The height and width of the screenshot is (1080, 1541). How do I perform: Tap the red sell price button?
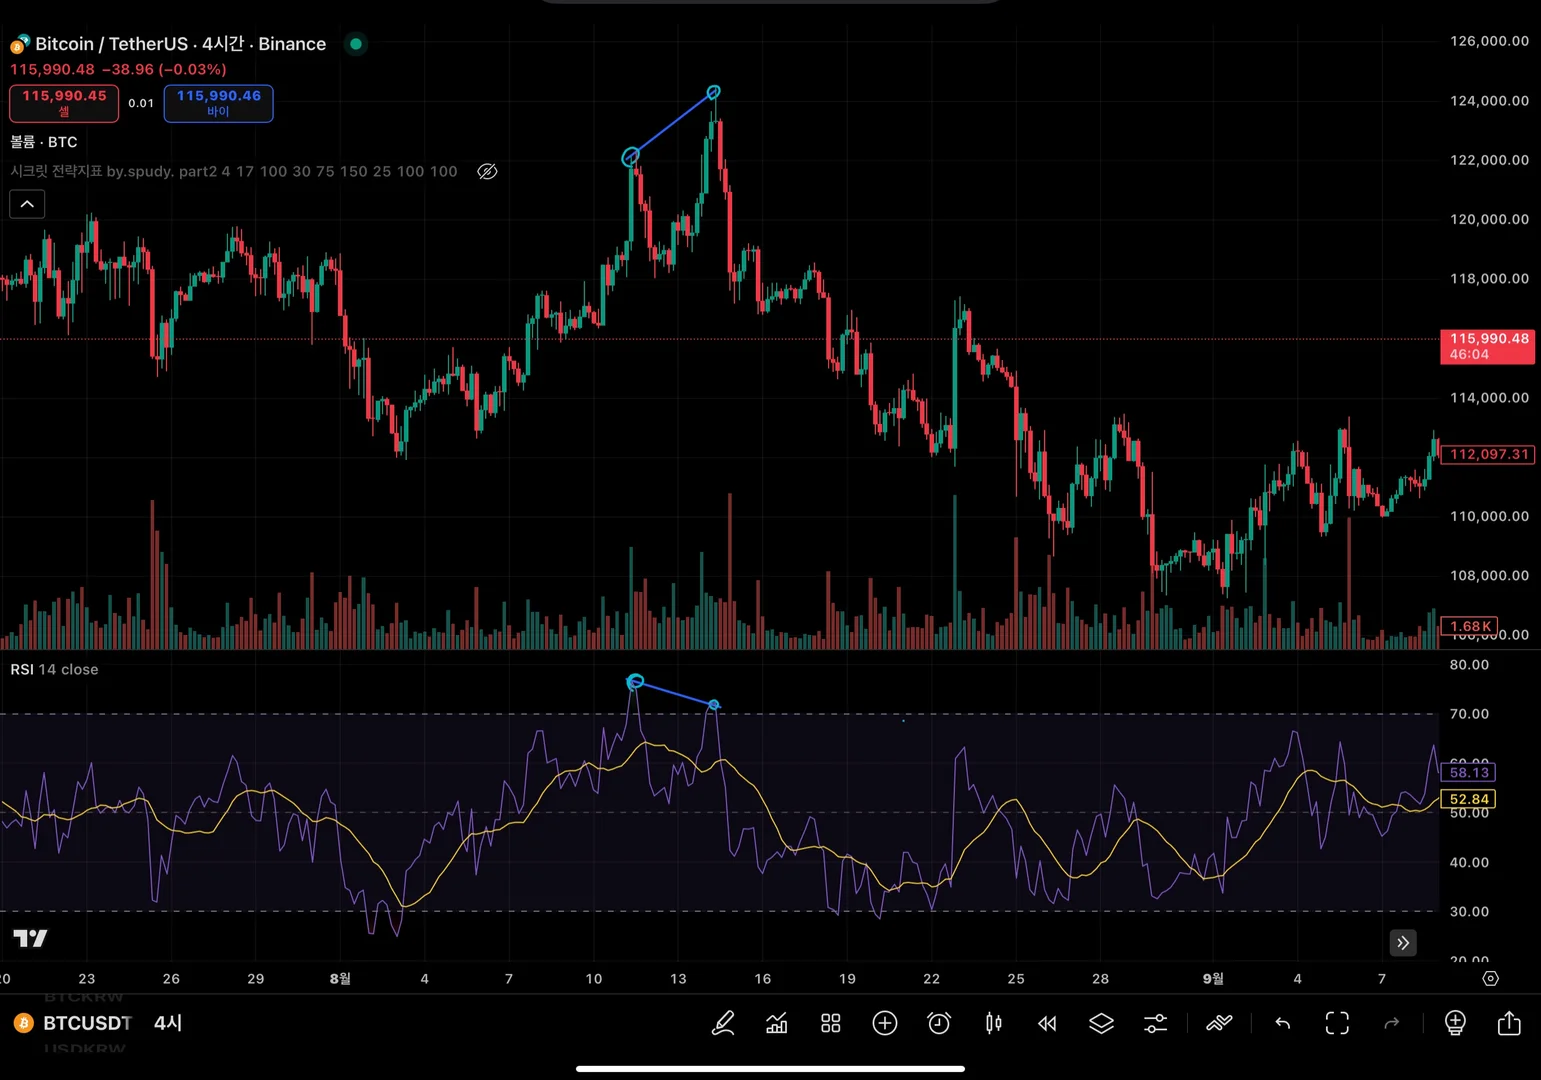click(64, 103)
